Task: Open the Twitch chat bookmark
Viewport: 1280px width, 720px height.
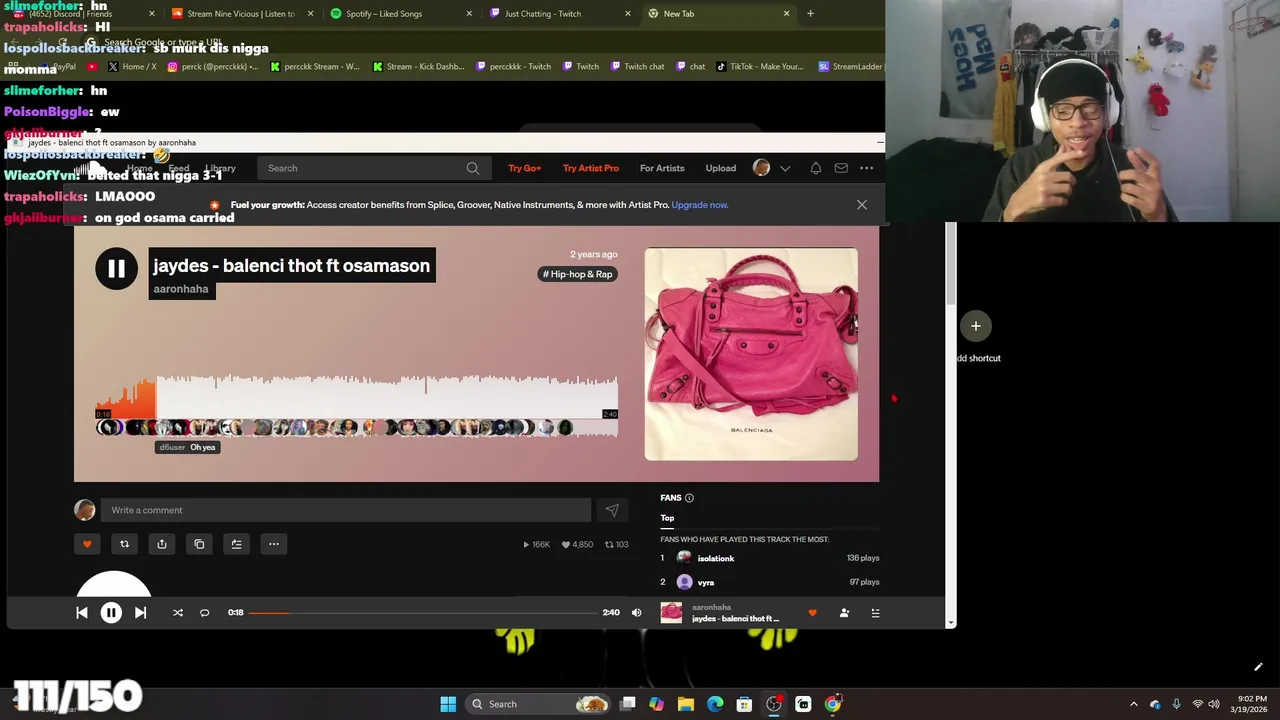Action: [x=637, y=67]
